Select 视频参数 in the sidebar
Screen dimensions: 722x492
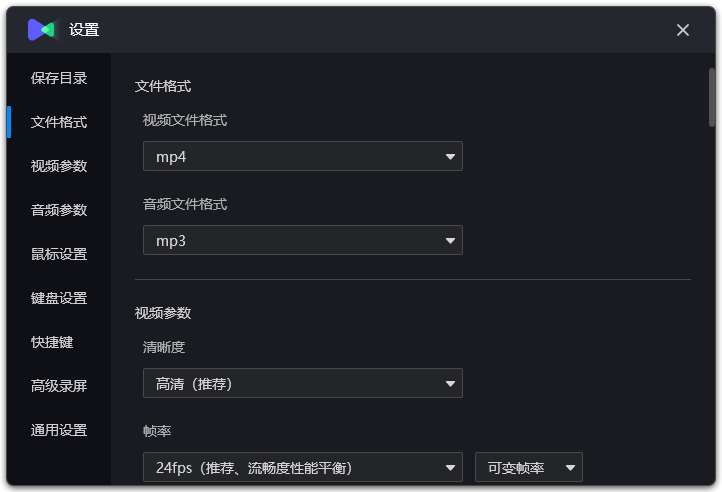(x=59, y=166)
